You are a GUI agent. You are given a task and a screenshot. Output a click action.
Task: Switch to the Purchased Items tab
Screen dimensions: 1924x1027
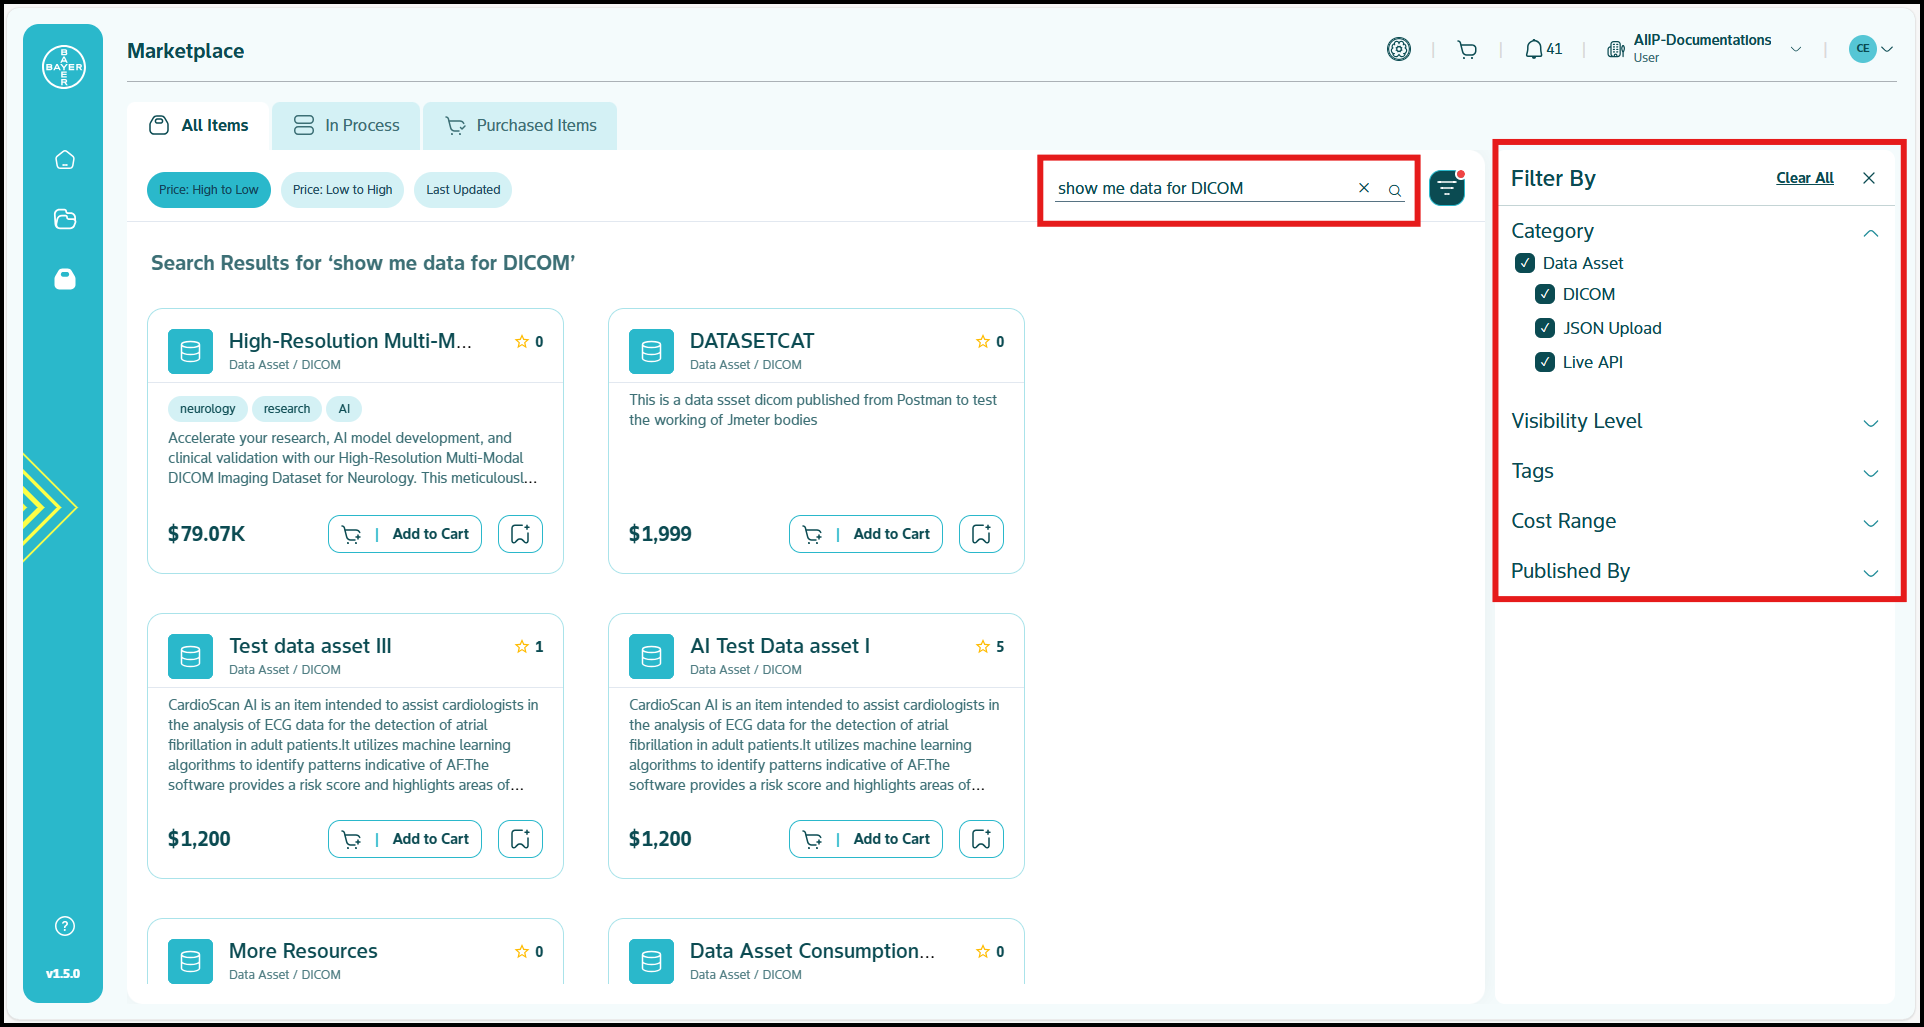pyautogui.click(x=520, y=126)
